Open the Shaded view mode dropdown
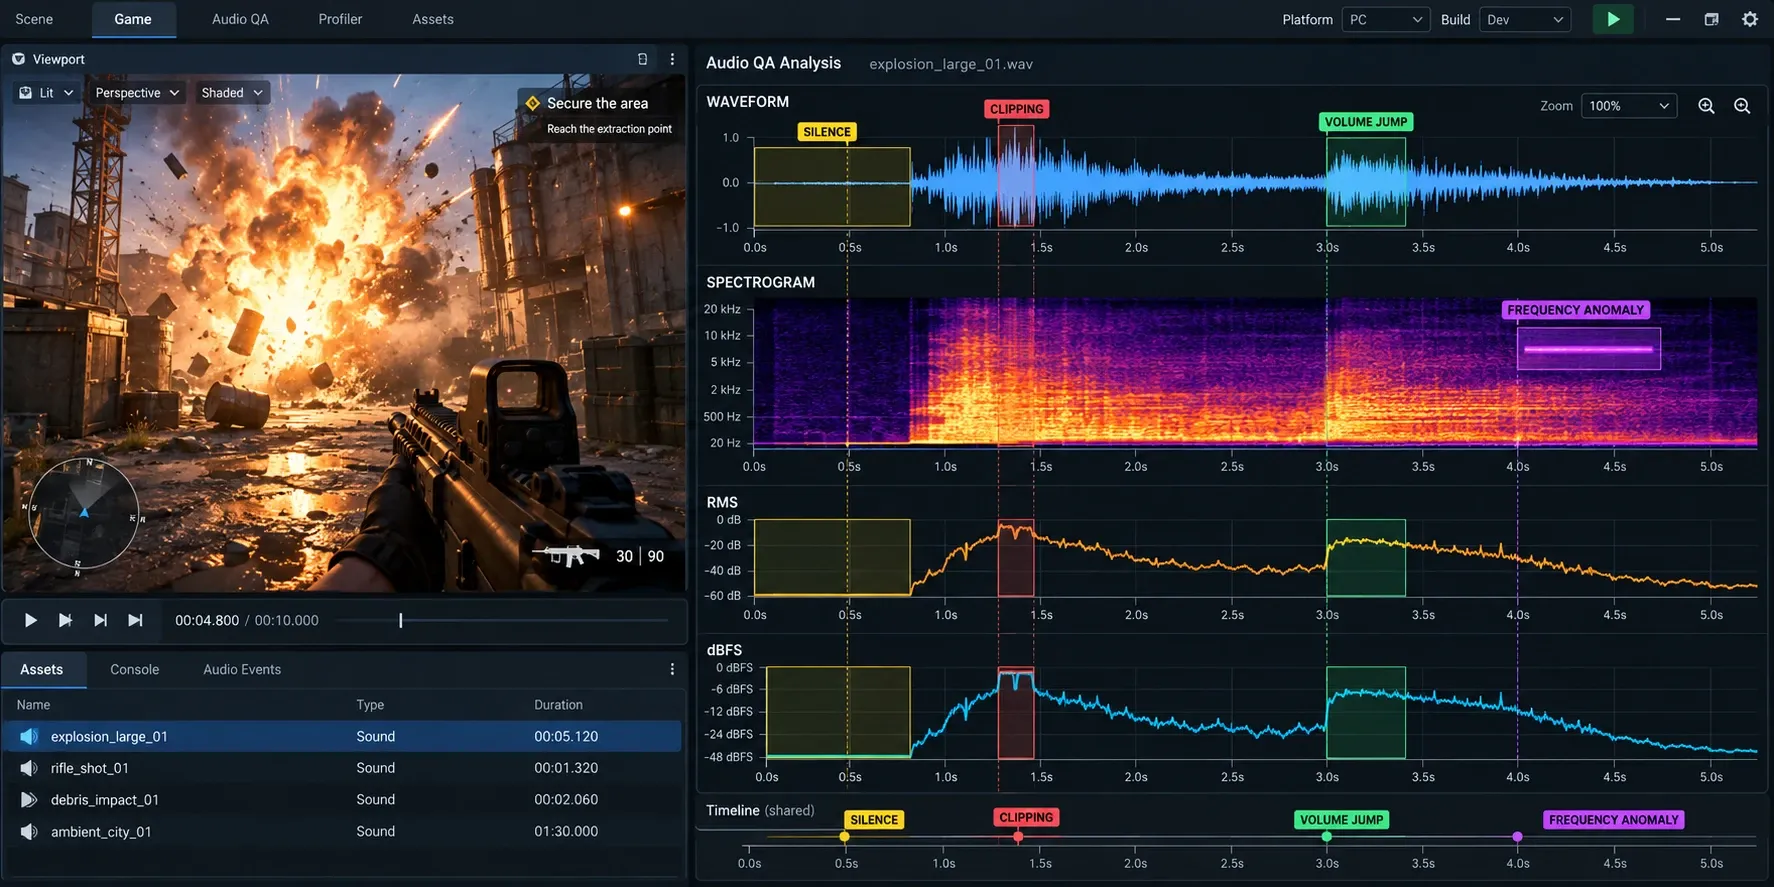Image resolution: width=1774 pixels, height=887 pixels. tap(231, 93)
